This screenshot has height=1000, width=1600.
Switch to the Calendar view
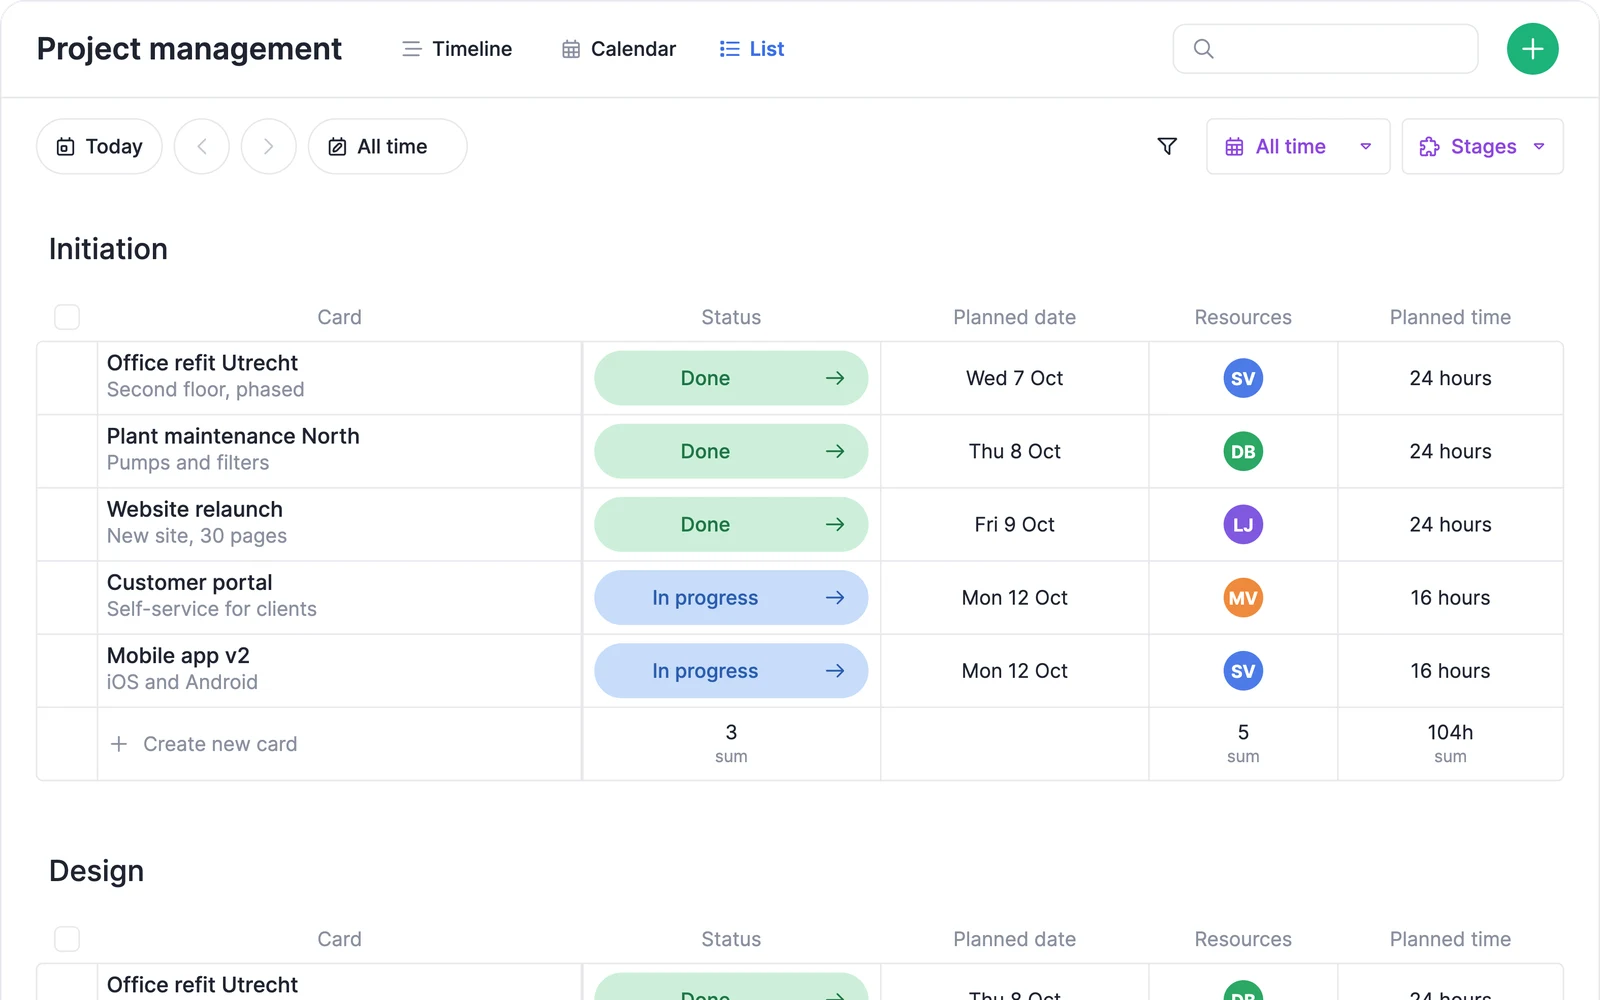619,49
